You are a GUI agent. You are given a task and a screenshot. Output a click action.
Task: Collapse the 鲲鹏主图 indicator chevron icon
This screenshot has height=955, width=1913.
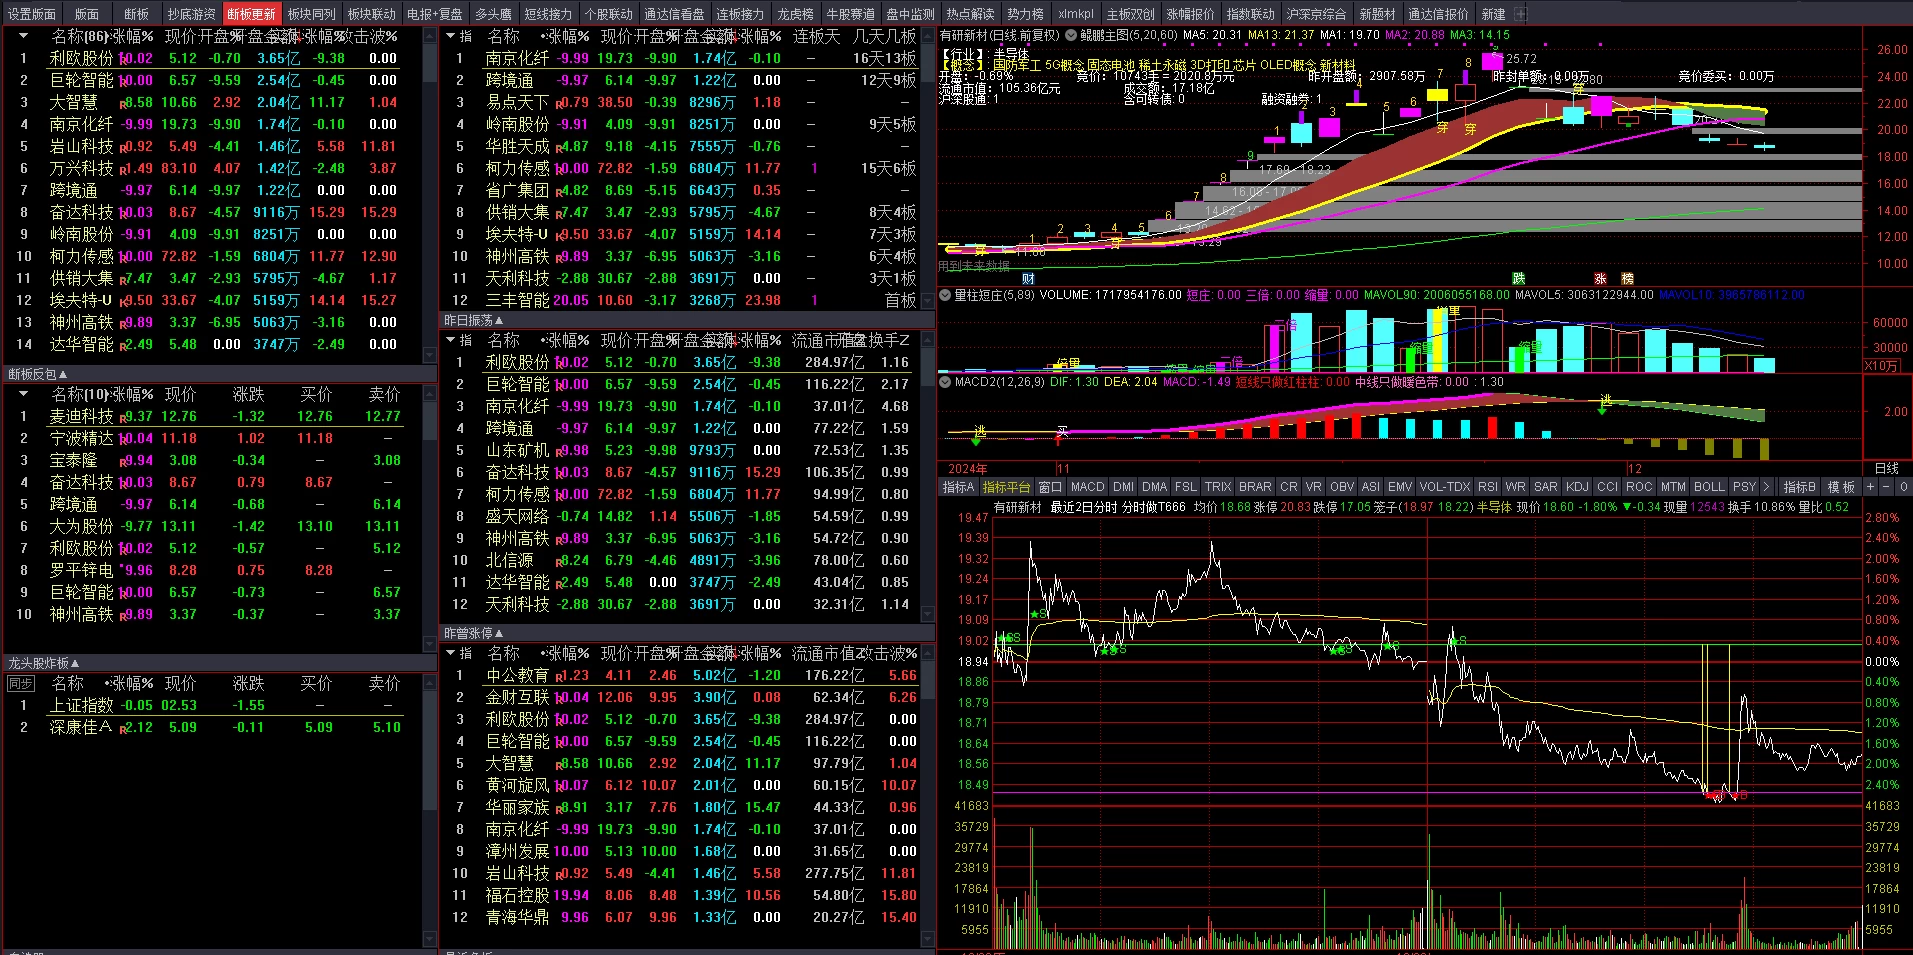click(x=1071, y=35)
